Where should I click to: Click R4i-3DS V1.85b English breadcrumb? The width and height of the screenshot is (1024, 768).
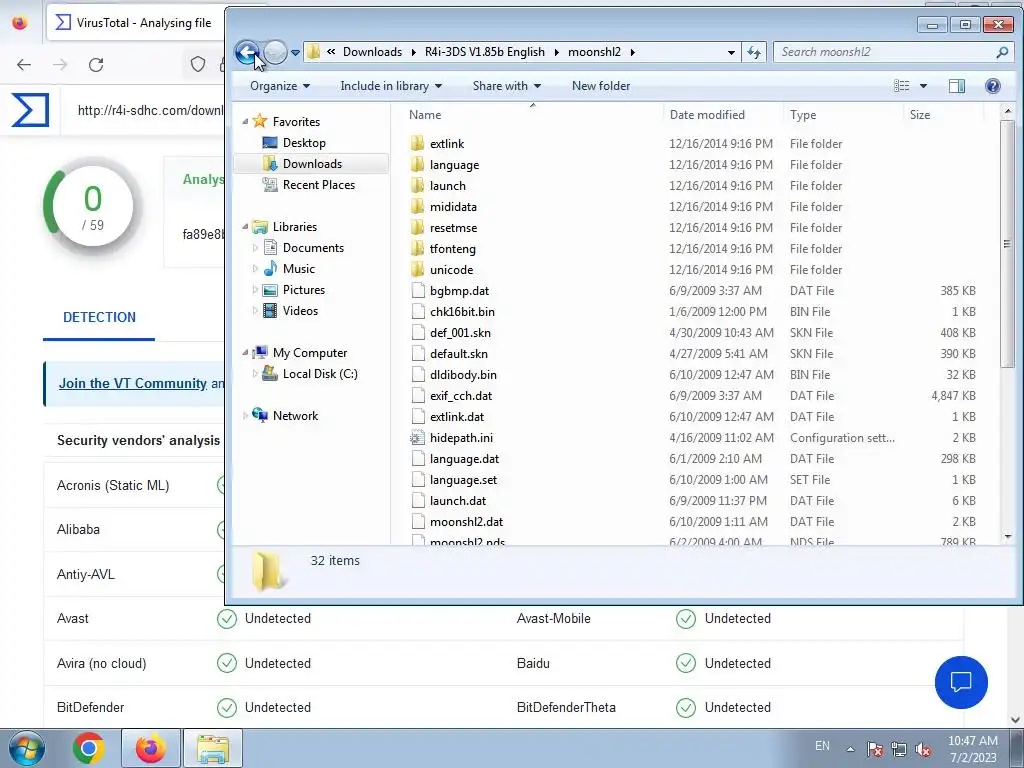coord(485,52)
